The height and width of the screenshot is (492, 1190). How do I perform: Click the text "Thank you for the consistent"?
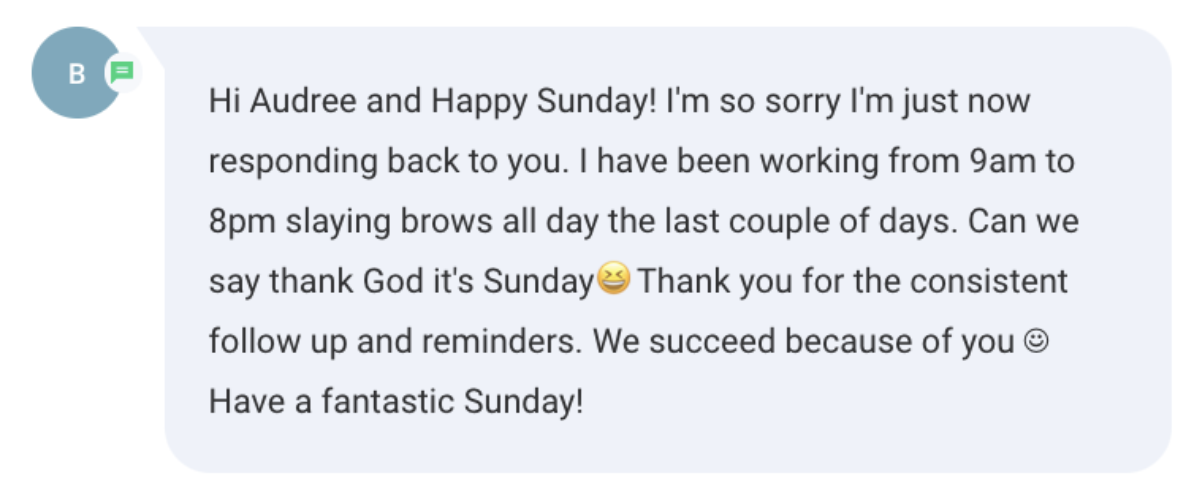(x=853, y=282)
